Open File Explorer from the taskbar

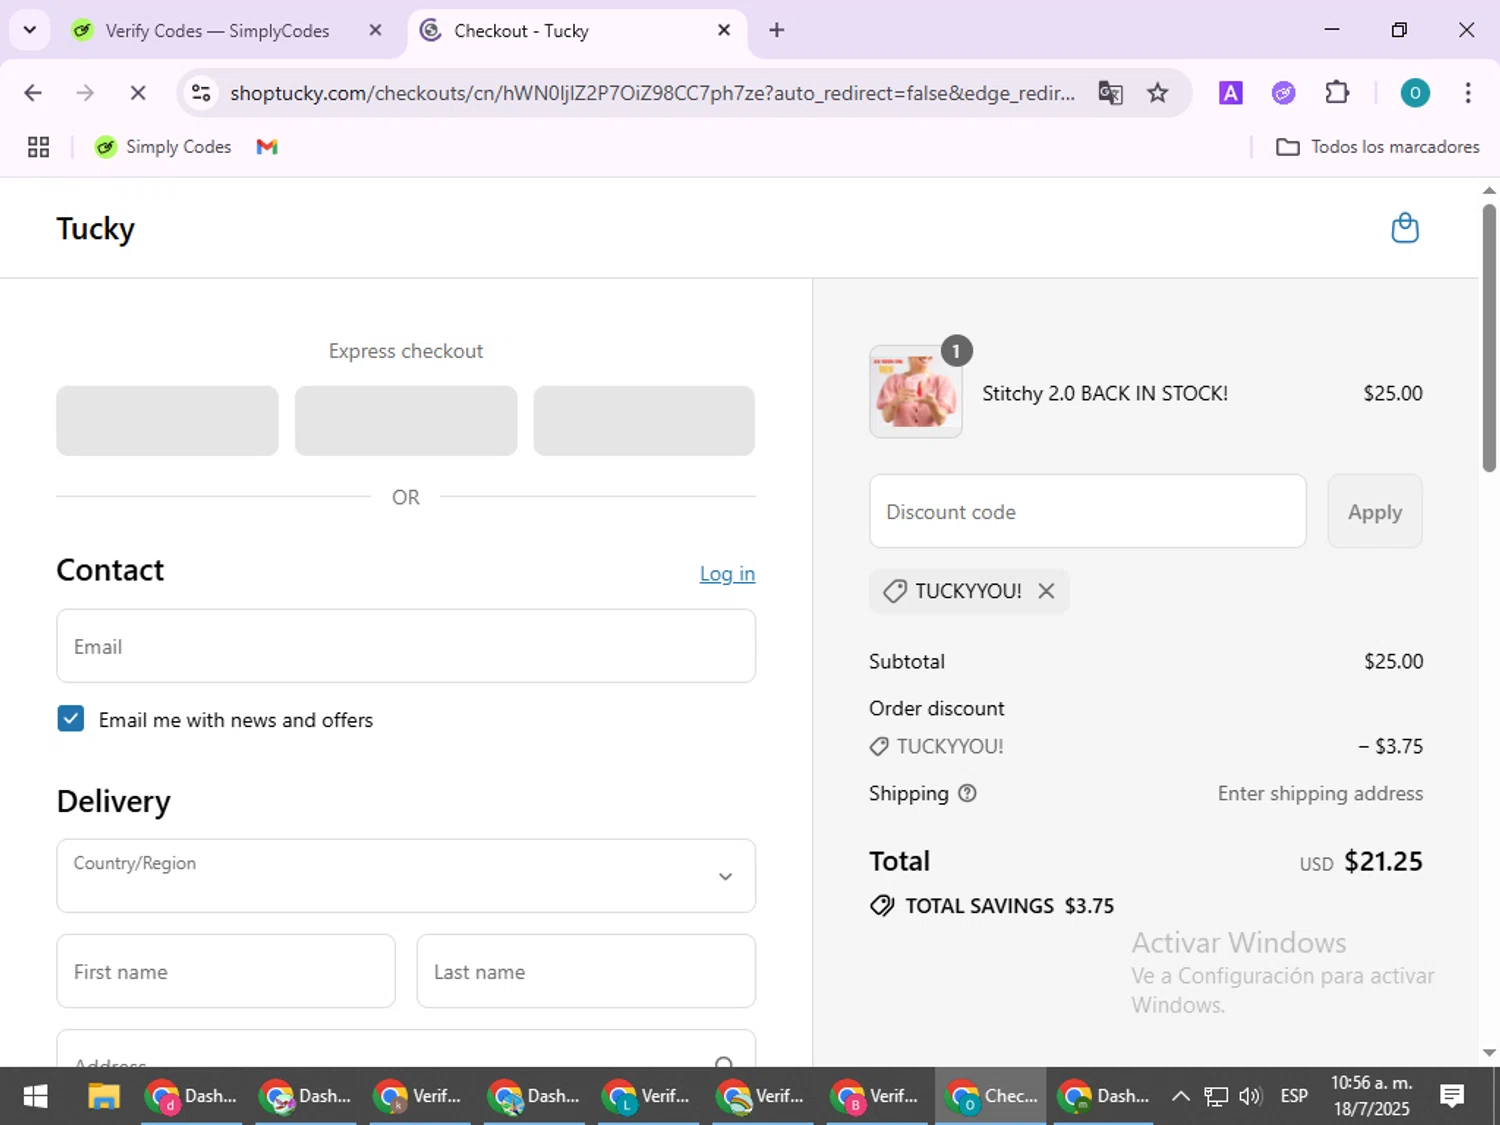pyautogui.click(x=103, y=1097)
